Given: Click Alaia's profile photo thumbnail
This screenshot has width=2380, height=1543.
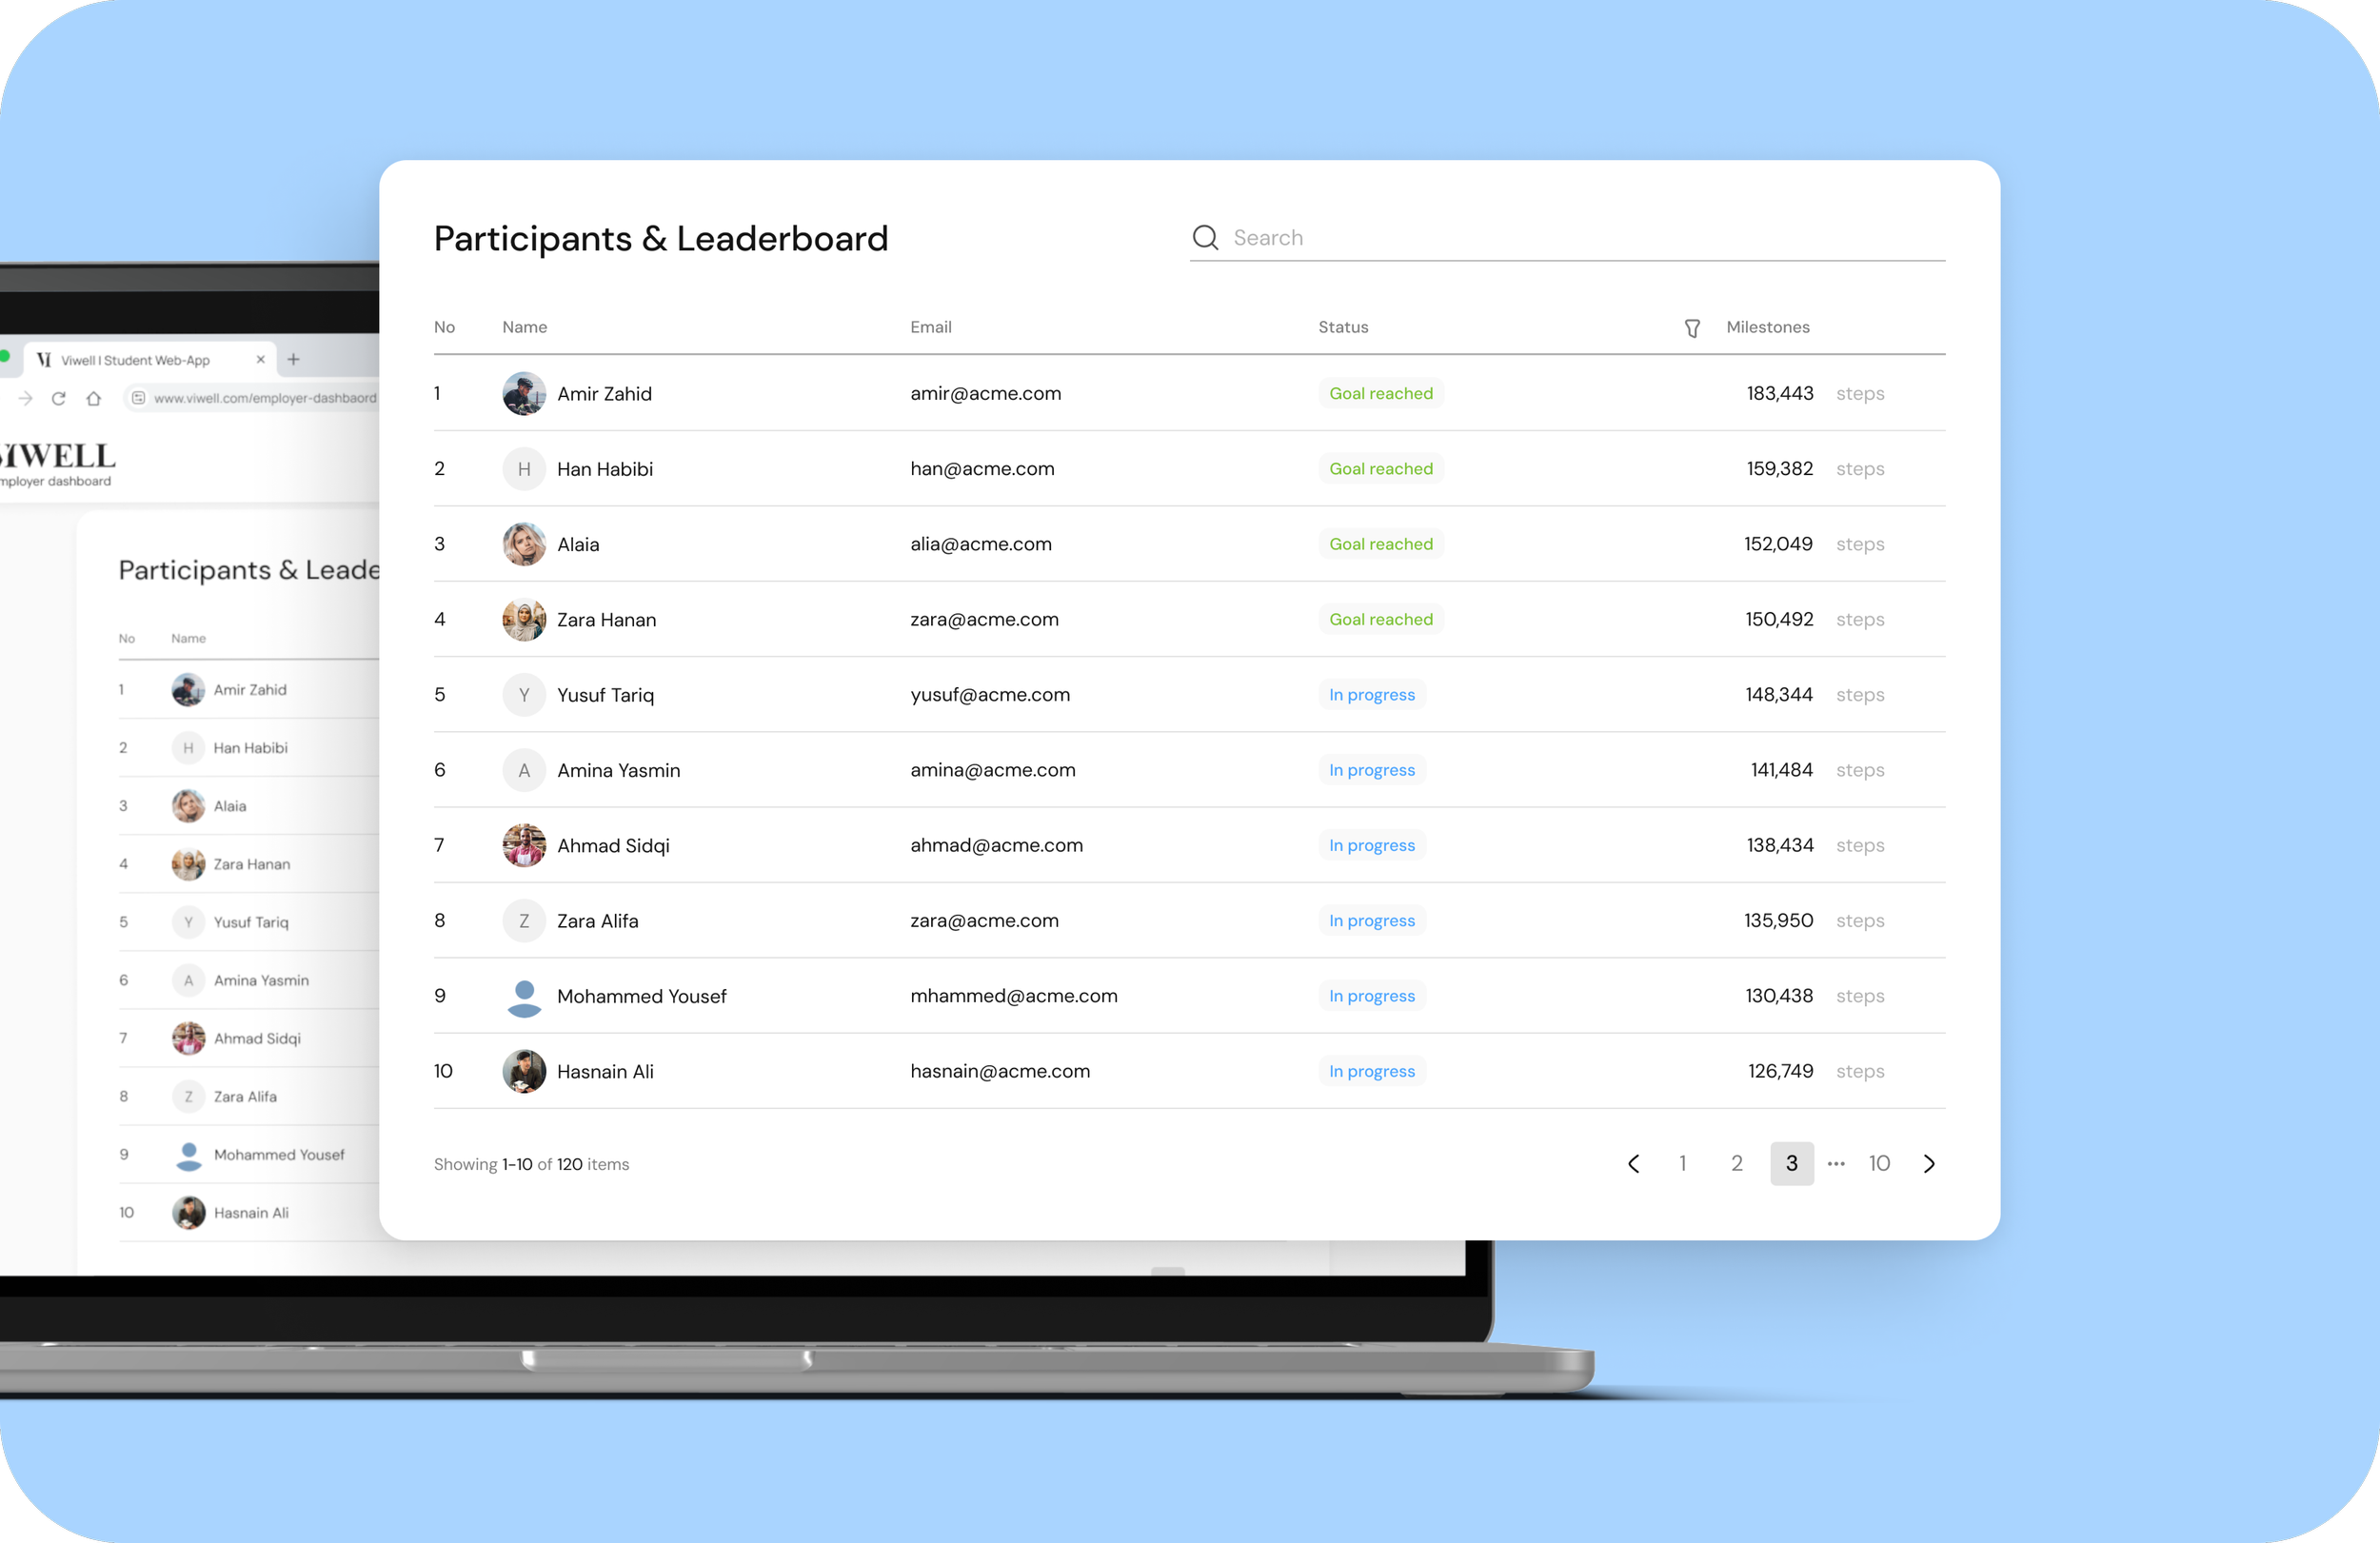Looking at the screenshot, I should [x=524, y=544].
